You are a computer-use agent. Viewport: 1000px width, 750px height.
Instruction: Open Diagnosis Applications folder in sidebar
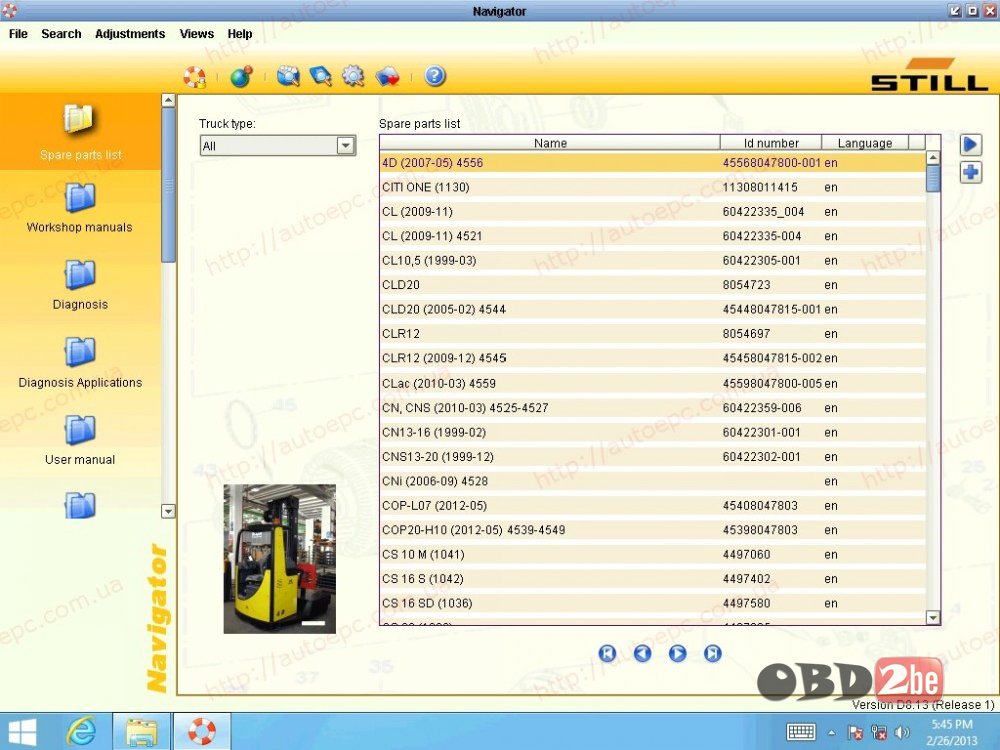coord(80,363)
